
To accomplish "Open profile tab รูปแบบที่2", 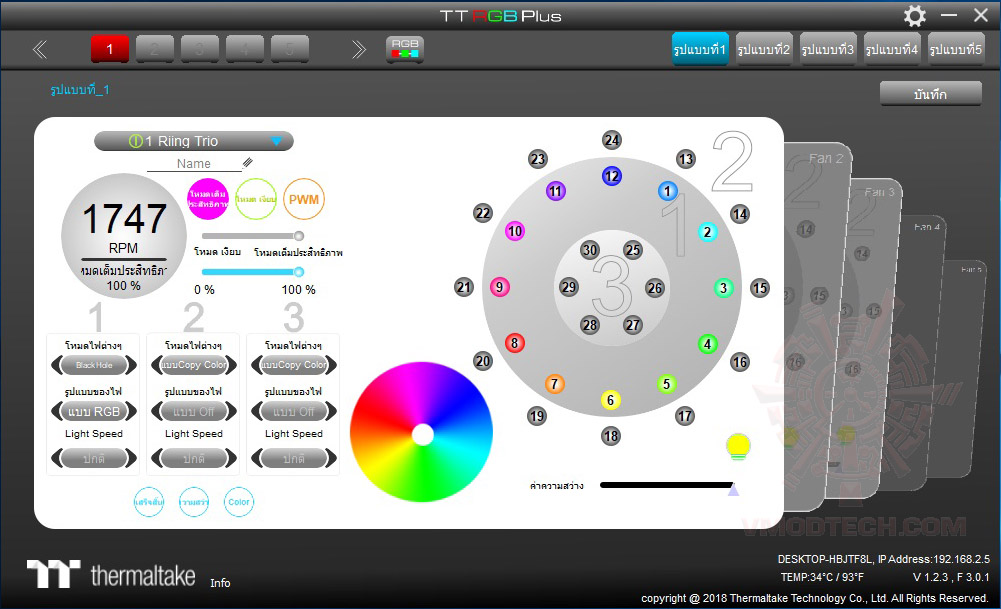I will point(764,49).
